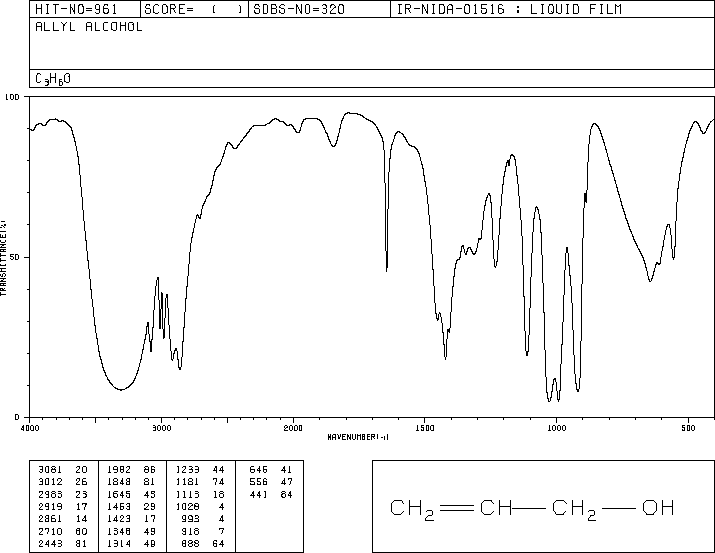
Task: Click the WAVENUMBER x-axis title
Action: [358, 437]
